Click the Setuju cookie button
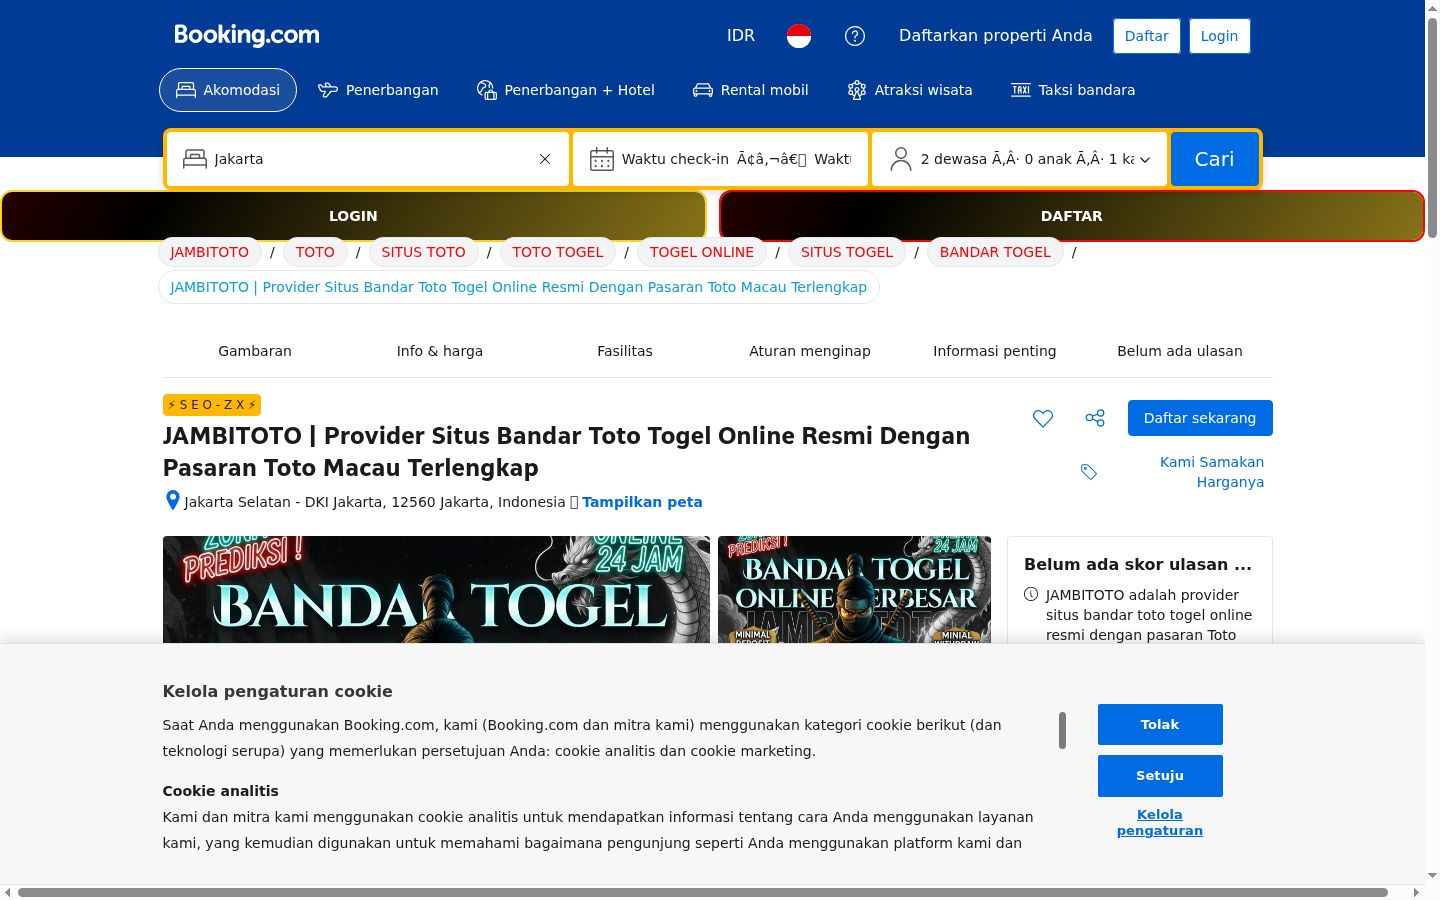Screen dimensions: 1440x900 point(1160,776)
